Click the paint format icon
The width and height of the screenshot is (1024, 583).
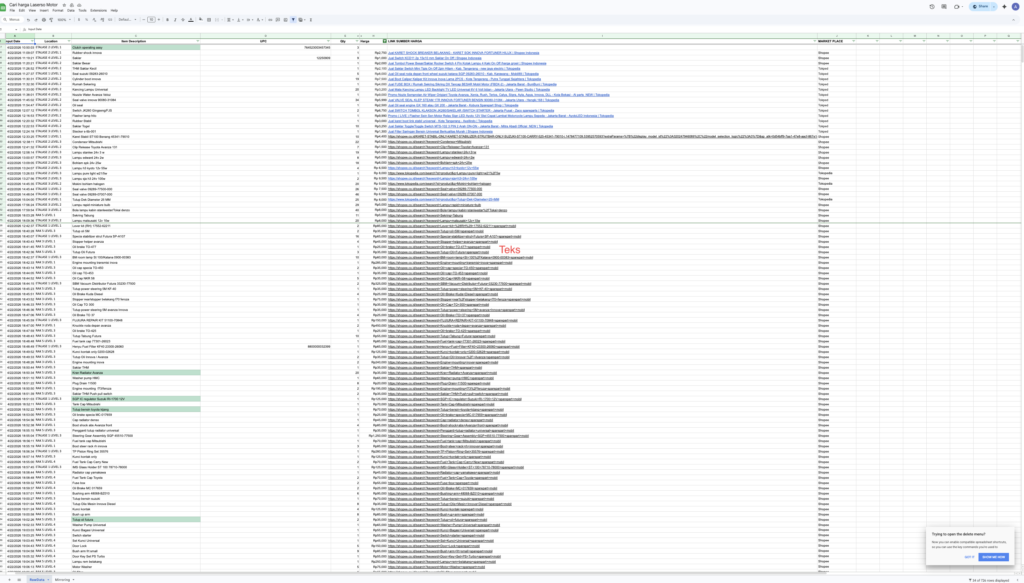pyautogui.click(x=51, y=20)
